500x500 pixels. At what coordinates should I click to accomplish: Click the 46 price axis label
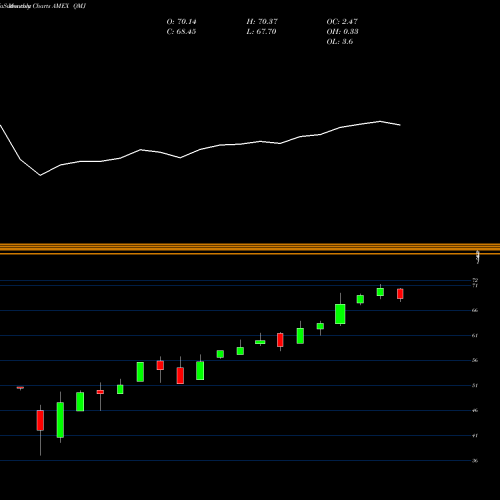[x=475, y=410]
